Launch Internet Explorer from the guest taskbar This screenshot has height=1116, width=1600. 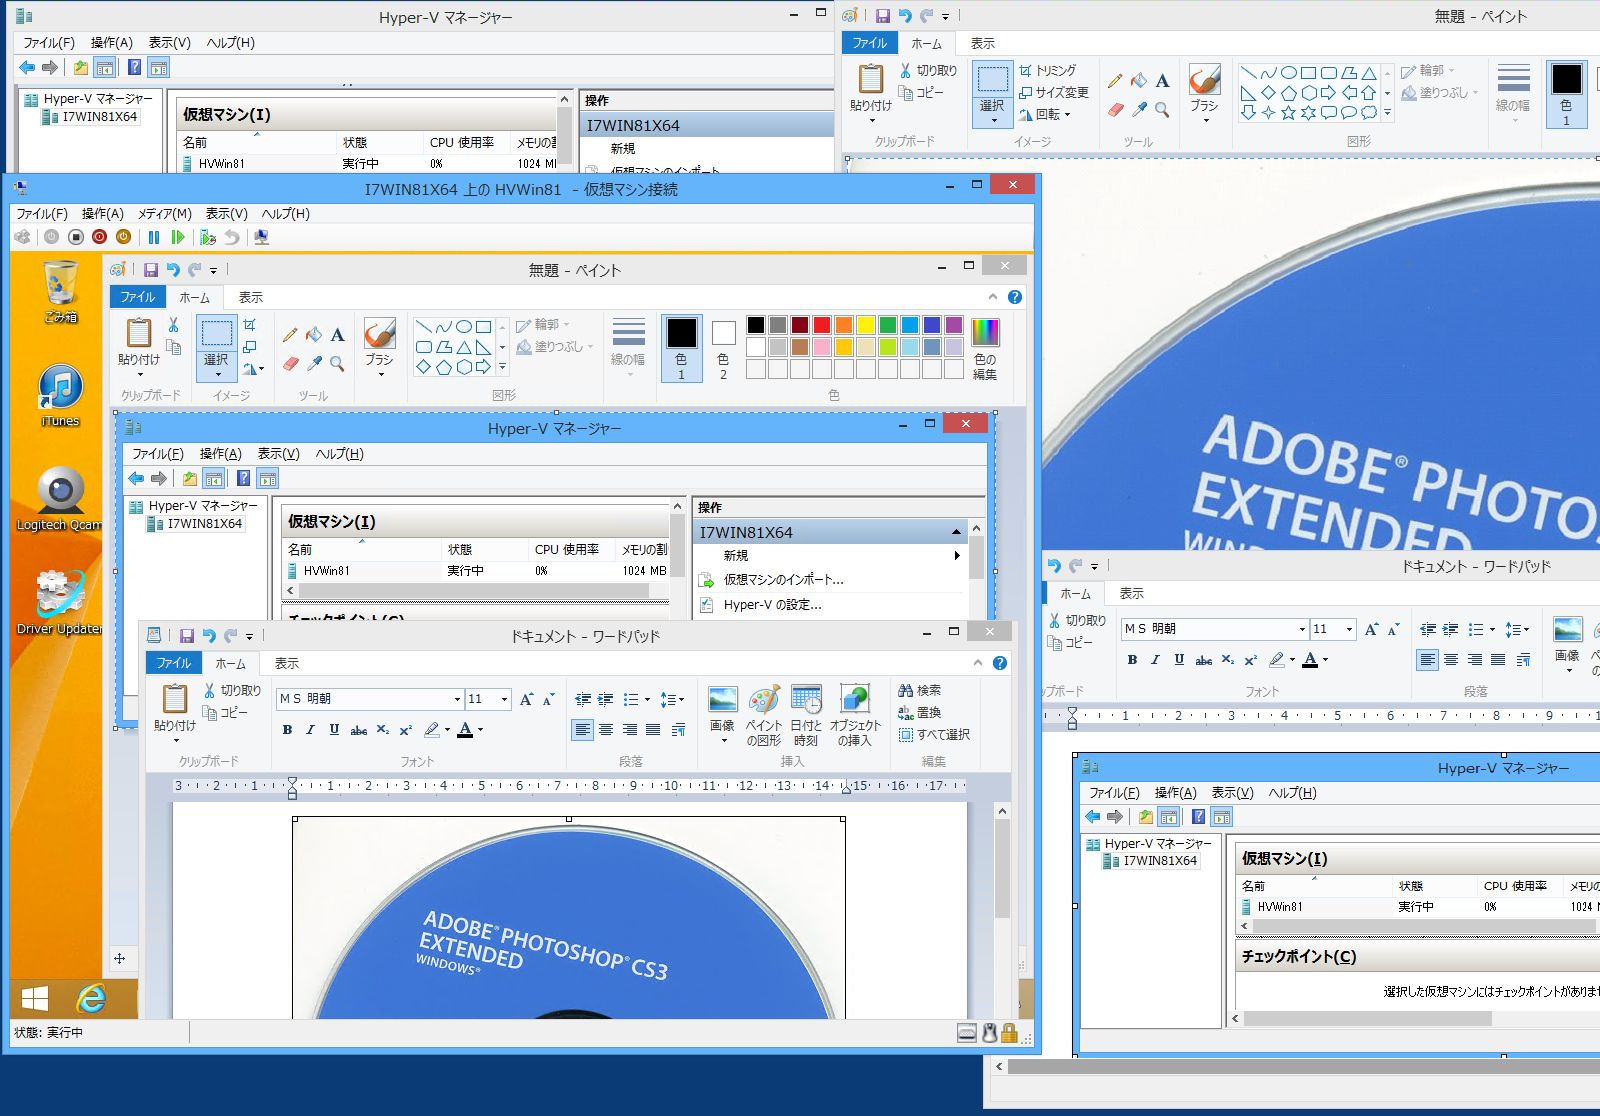[x=91, y=998]
